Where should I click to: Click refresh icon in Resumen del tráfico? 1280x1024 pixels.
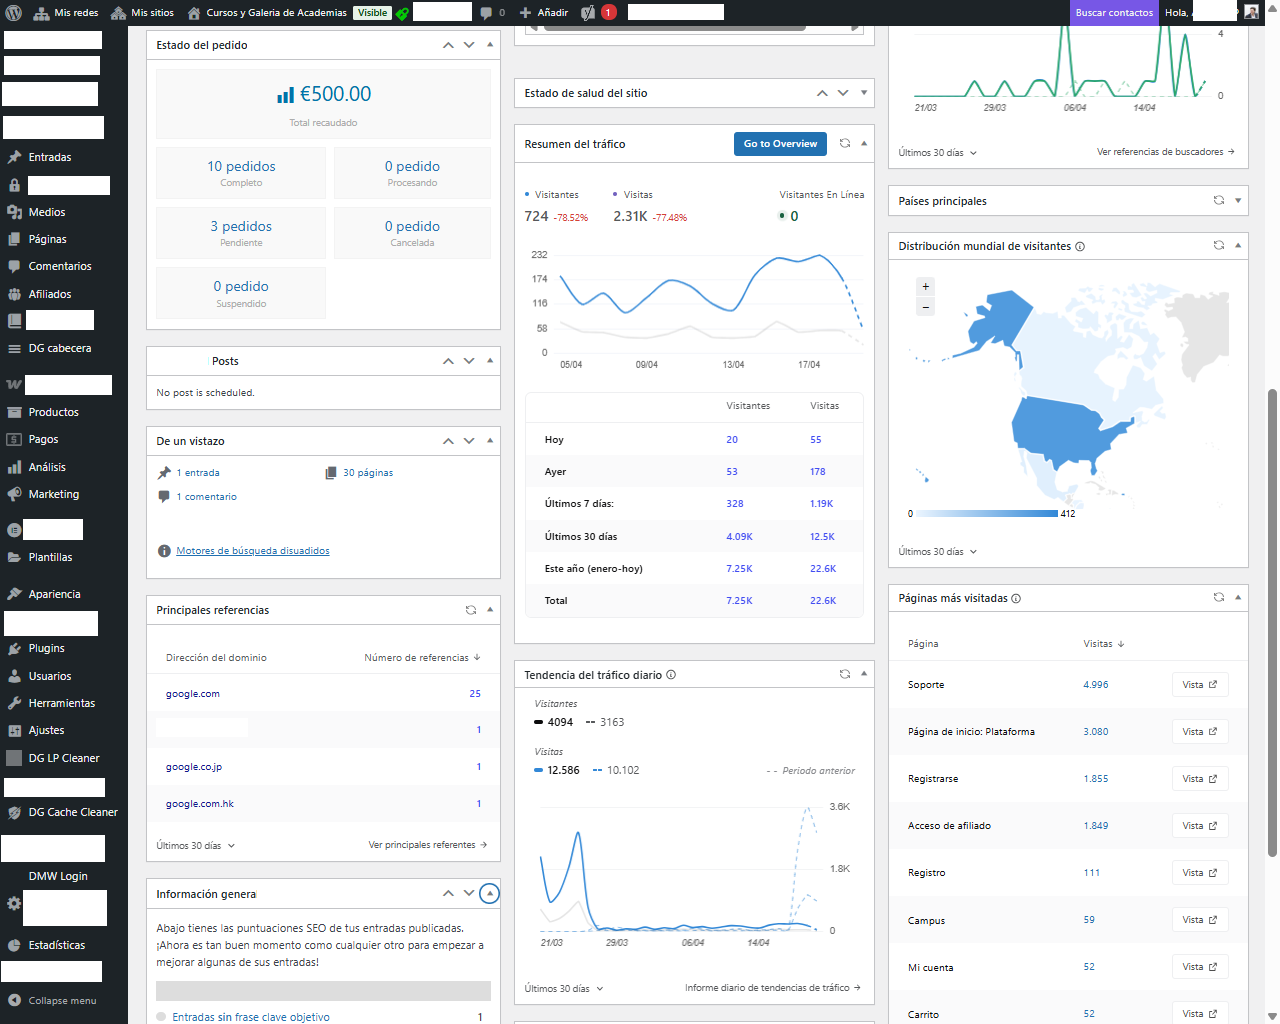[845, 143]
